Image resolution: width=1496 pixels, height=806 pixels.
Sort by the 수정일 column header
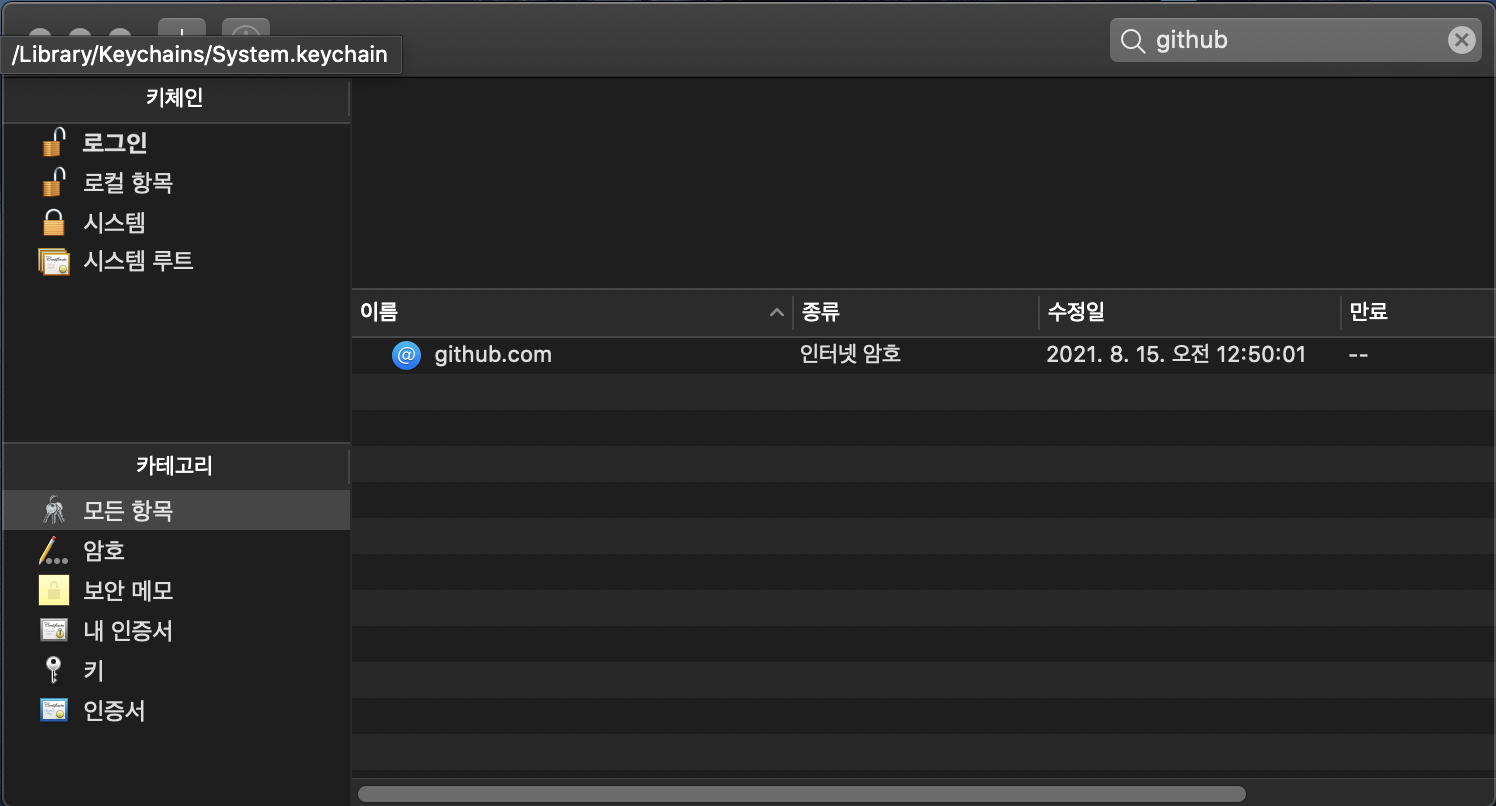[1189, 313]
